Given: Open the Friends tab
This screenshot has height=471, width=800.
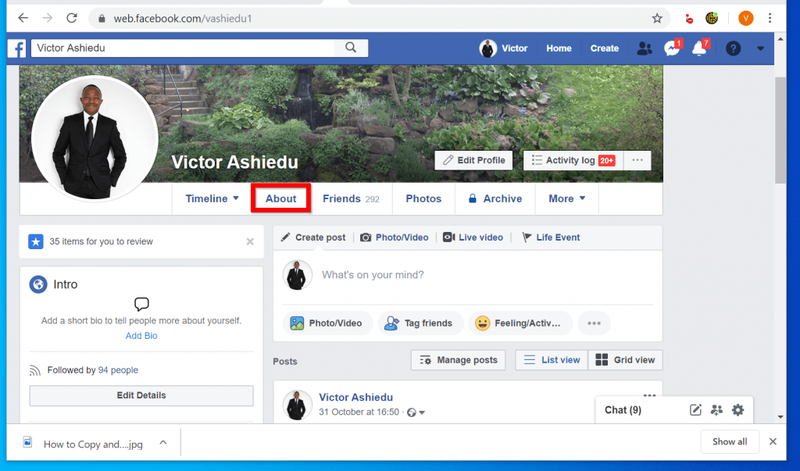Looking at the screenshot, I should tap(351, 199).
